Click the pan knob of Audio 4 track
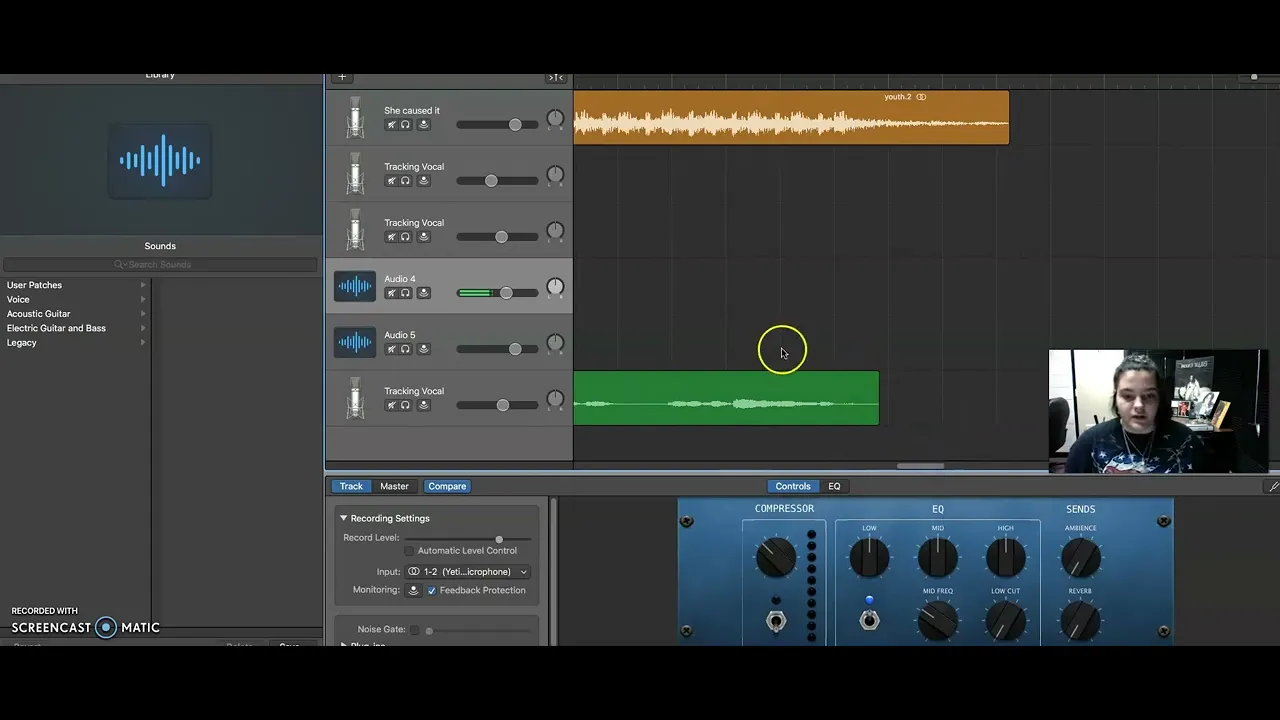This screenshot has height=720, width=1280. tap(555, 287)
